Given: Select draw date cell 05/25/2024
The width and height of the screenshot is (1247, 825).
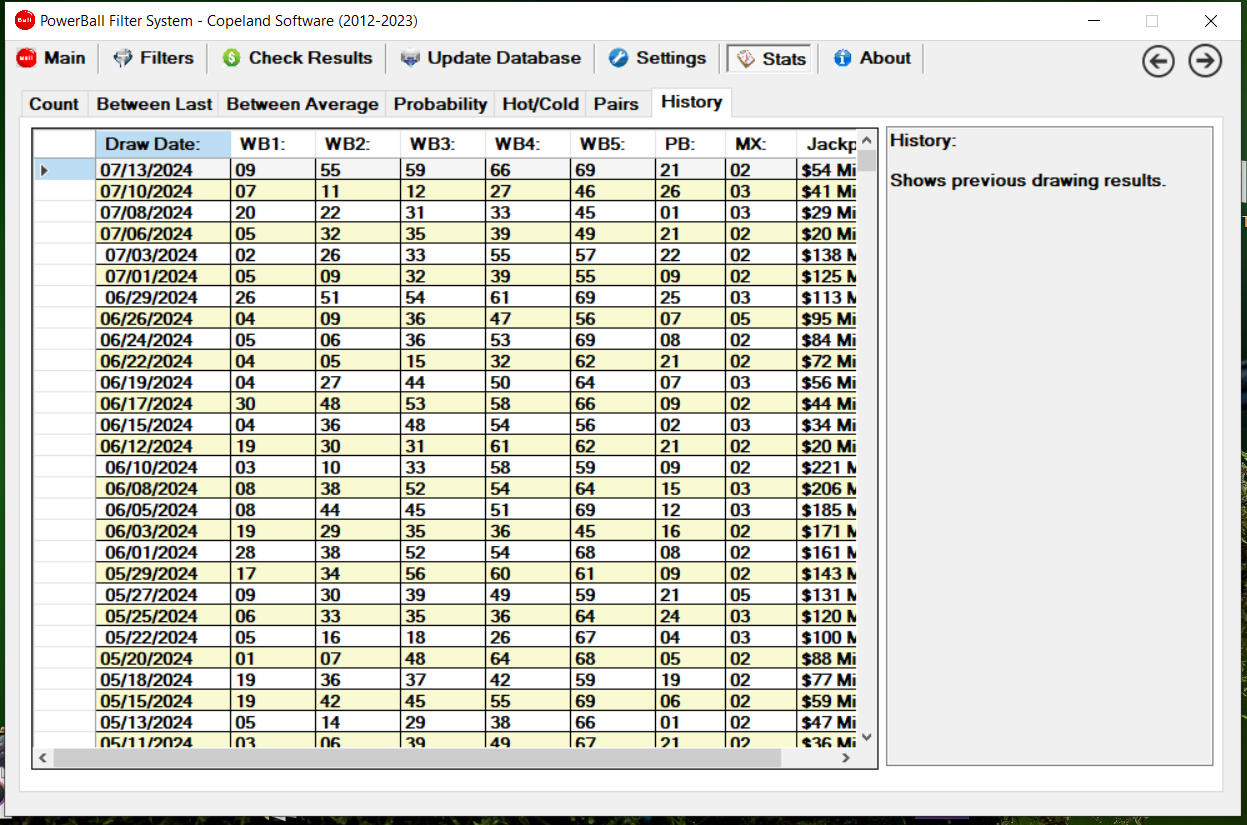Looking at the screenshot, I should (163, 616).
